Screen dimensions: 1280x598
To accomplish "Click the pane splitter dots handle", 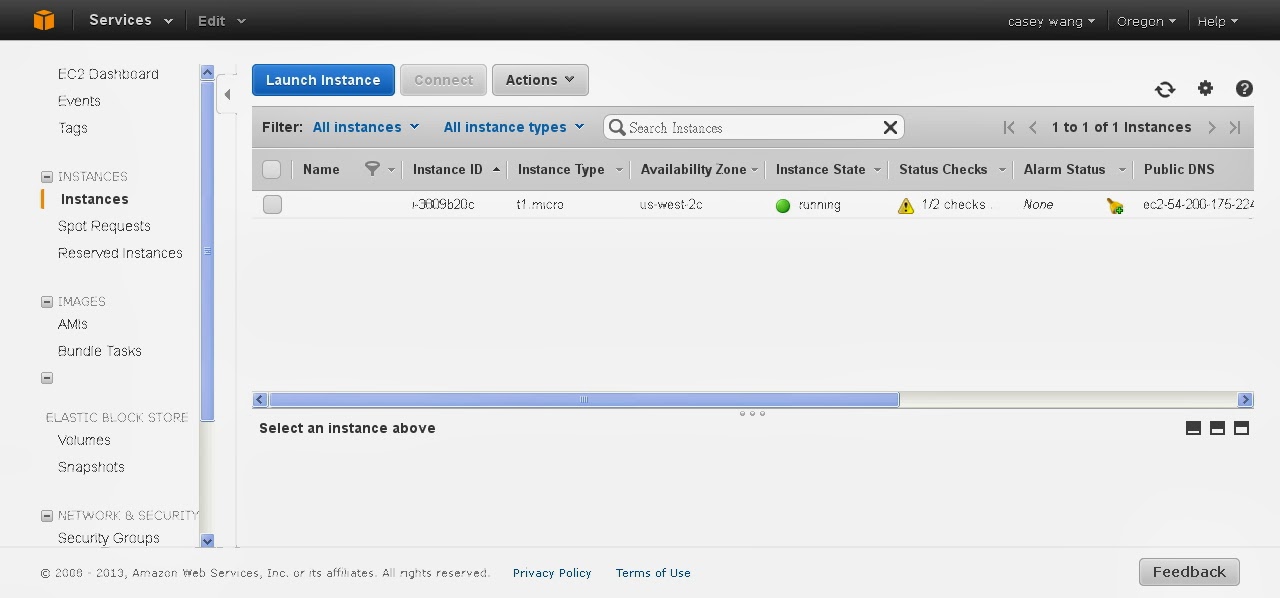I will 752,413.
